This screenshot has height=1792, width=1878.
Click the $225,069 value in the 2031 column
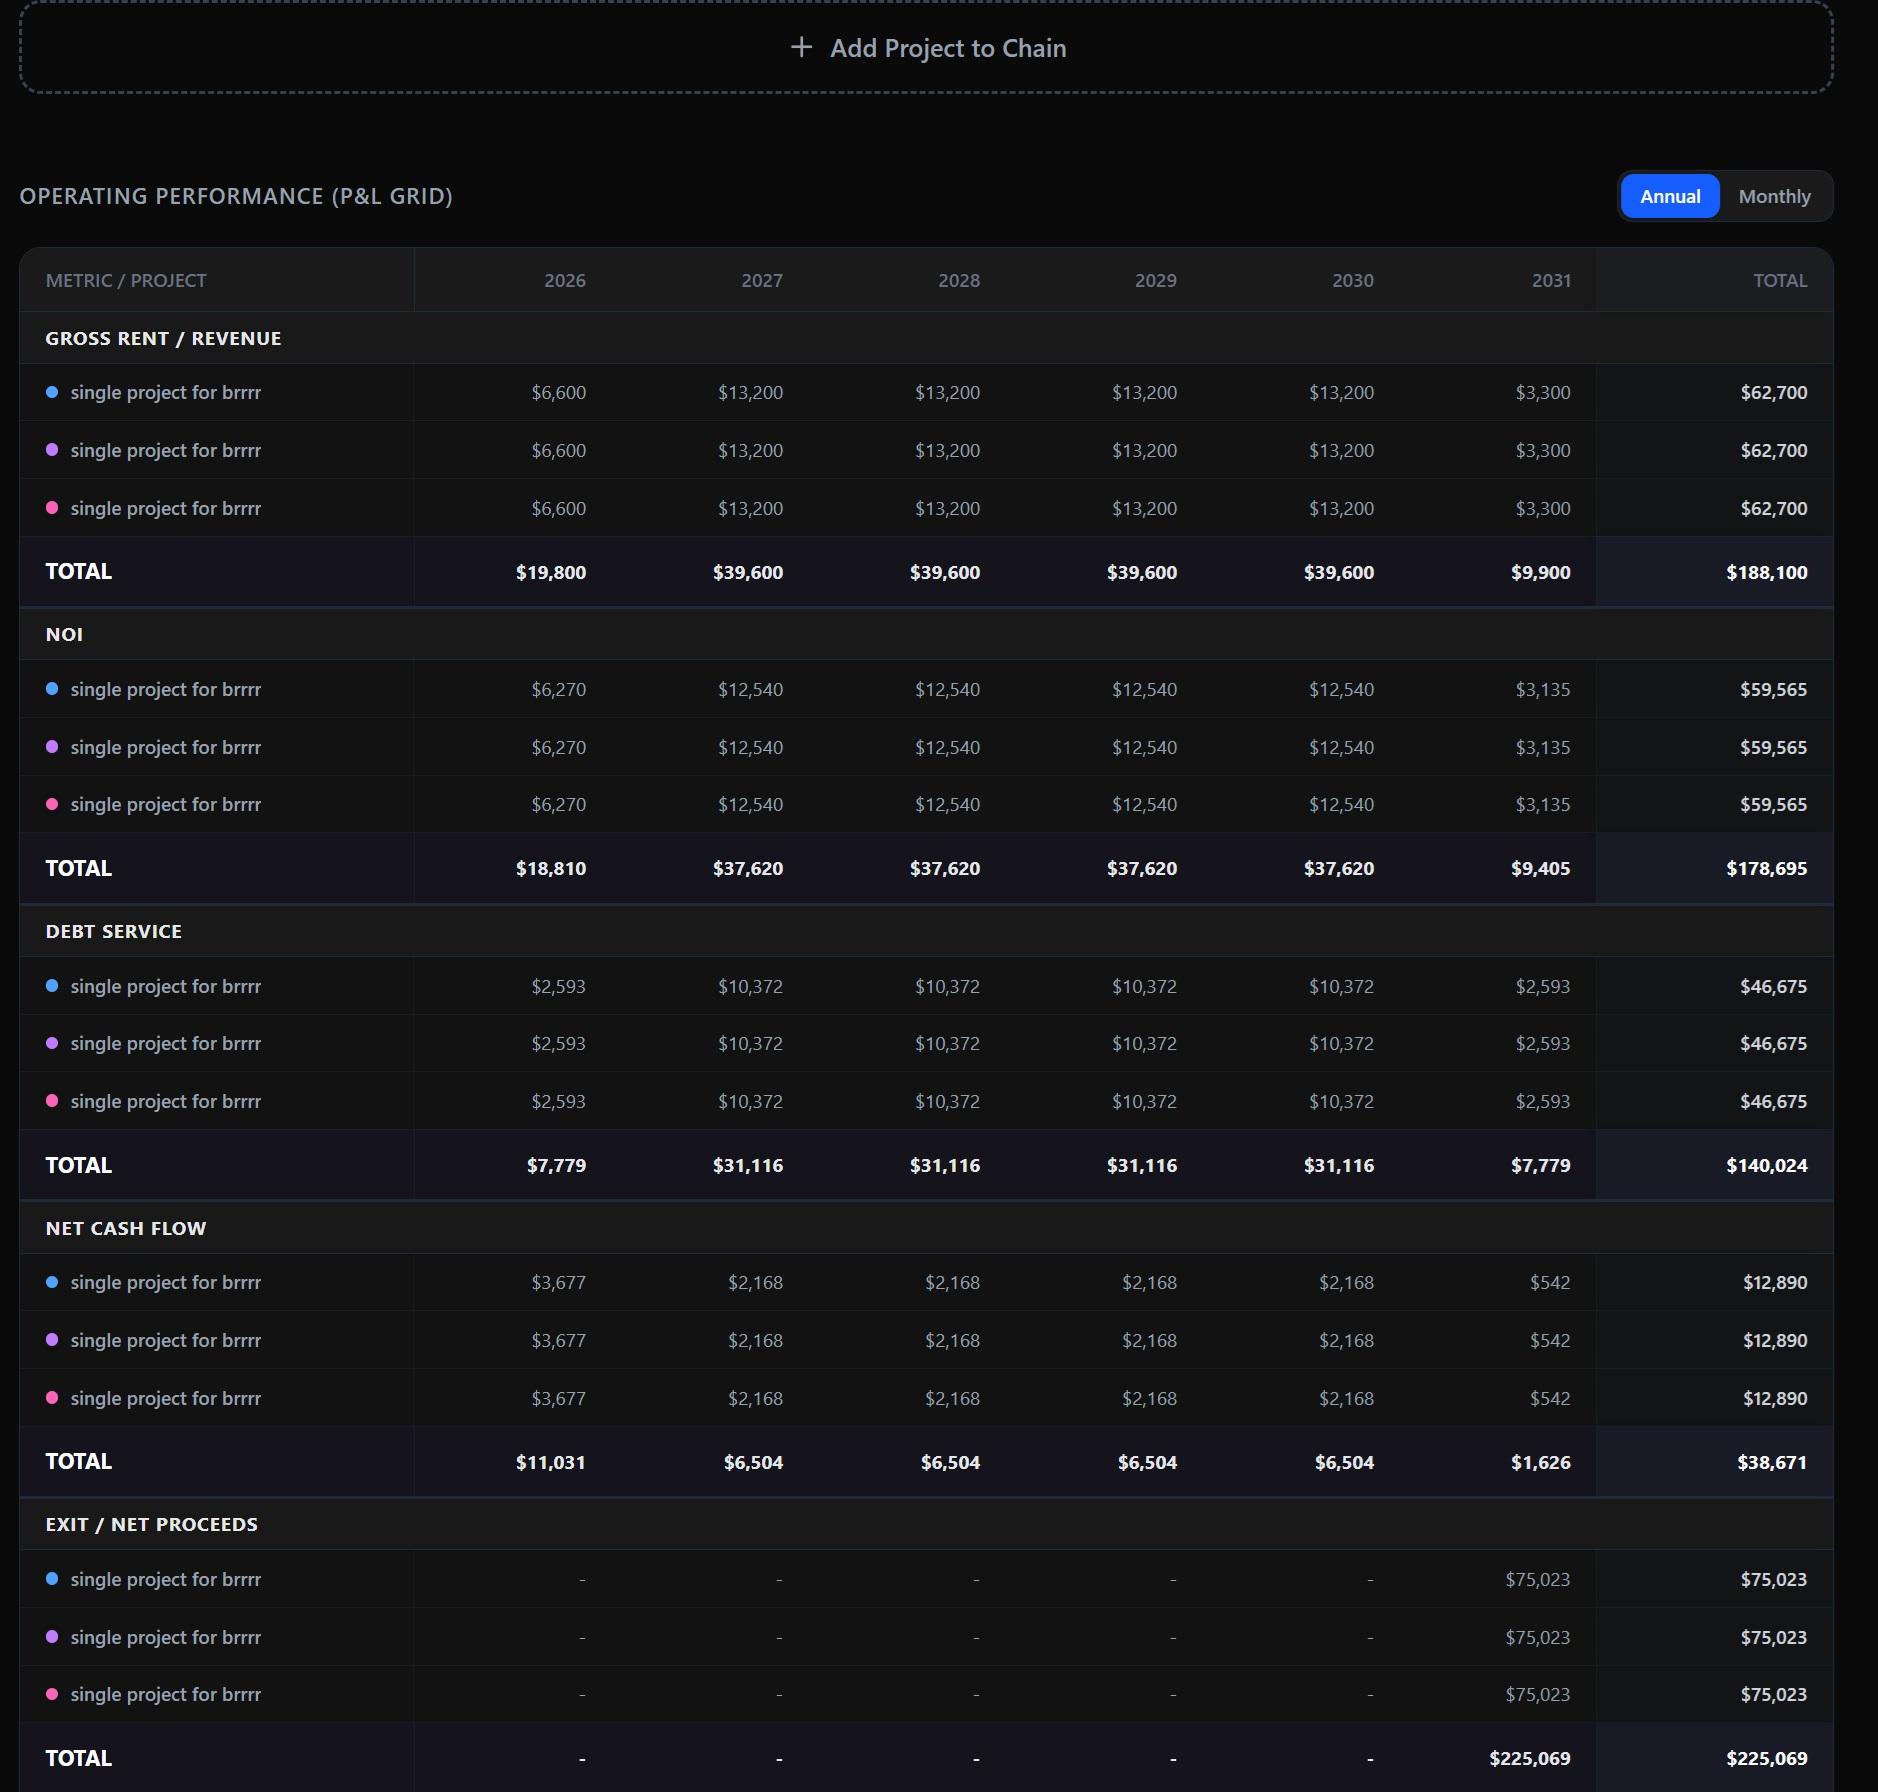pyautogui.click(x=1530, y=1758)
